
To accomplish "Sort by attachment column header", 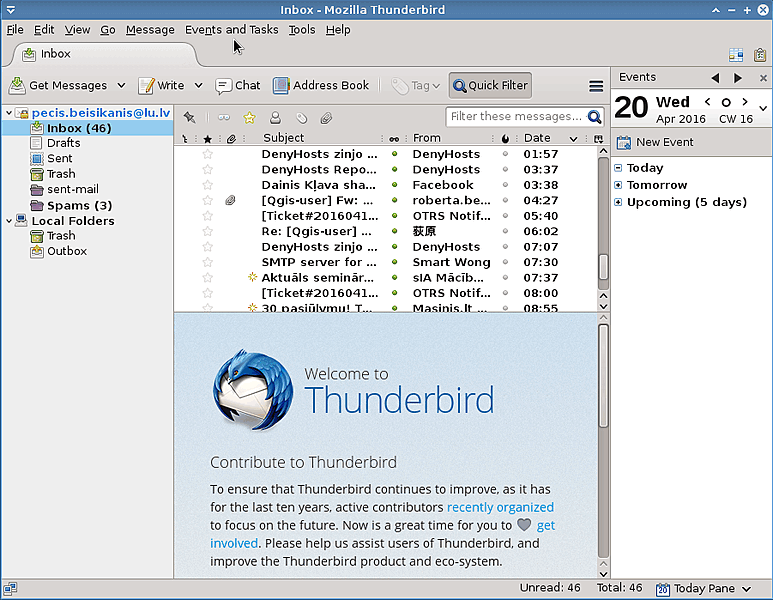I will click(x=231, y=139).
